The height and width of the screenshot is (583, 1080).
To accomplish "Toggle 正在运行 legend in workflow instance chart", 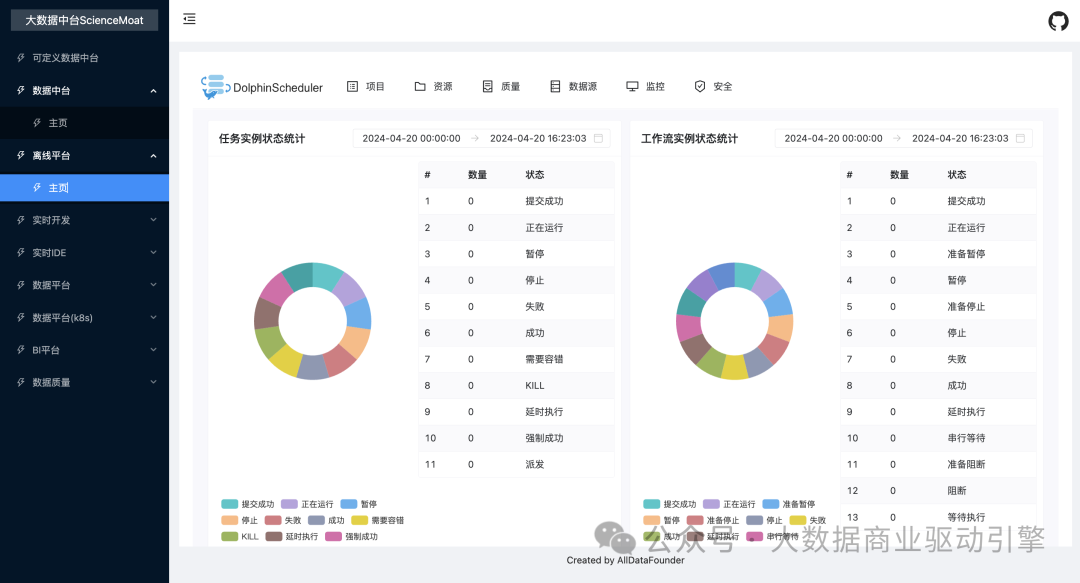I will (729, 504).
